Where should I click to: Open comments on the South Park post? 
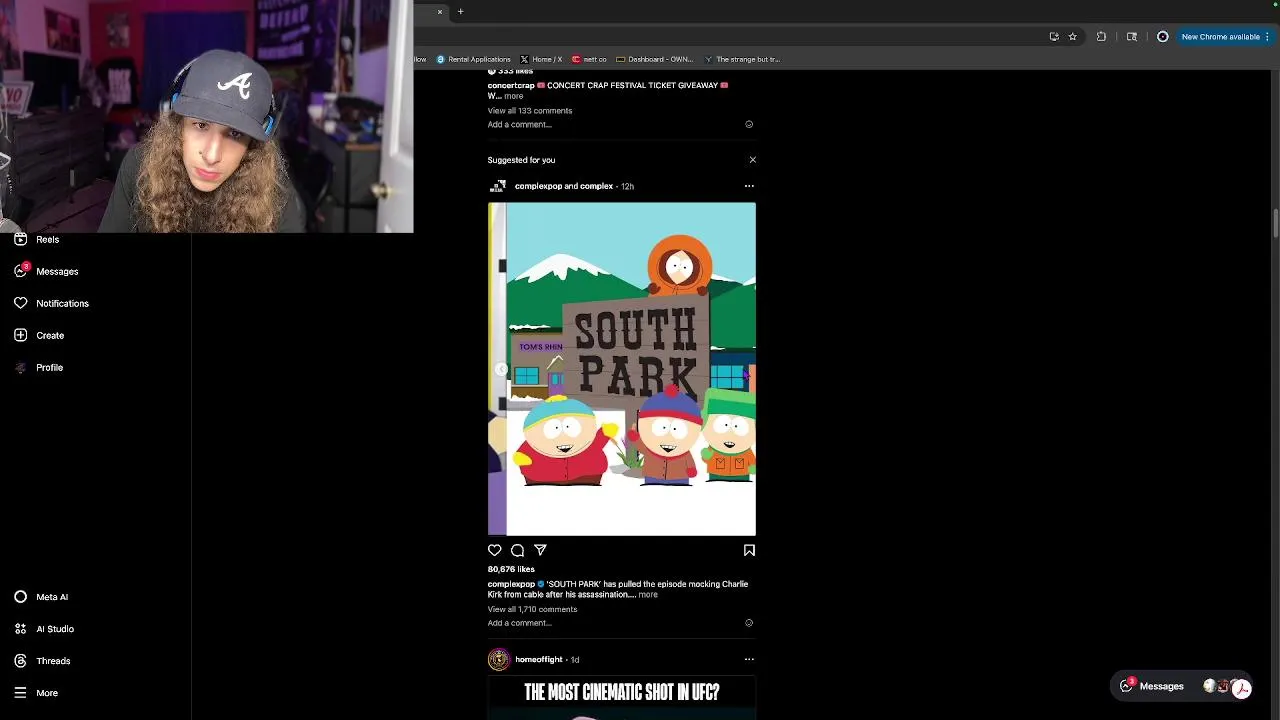click(x=517, y=550)
